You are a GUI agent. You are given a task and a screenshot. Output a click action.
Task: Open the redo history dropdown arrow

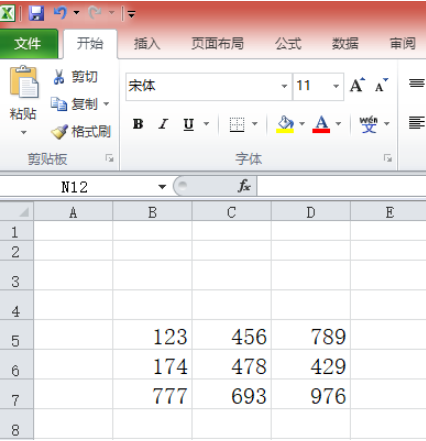(111, 13)
